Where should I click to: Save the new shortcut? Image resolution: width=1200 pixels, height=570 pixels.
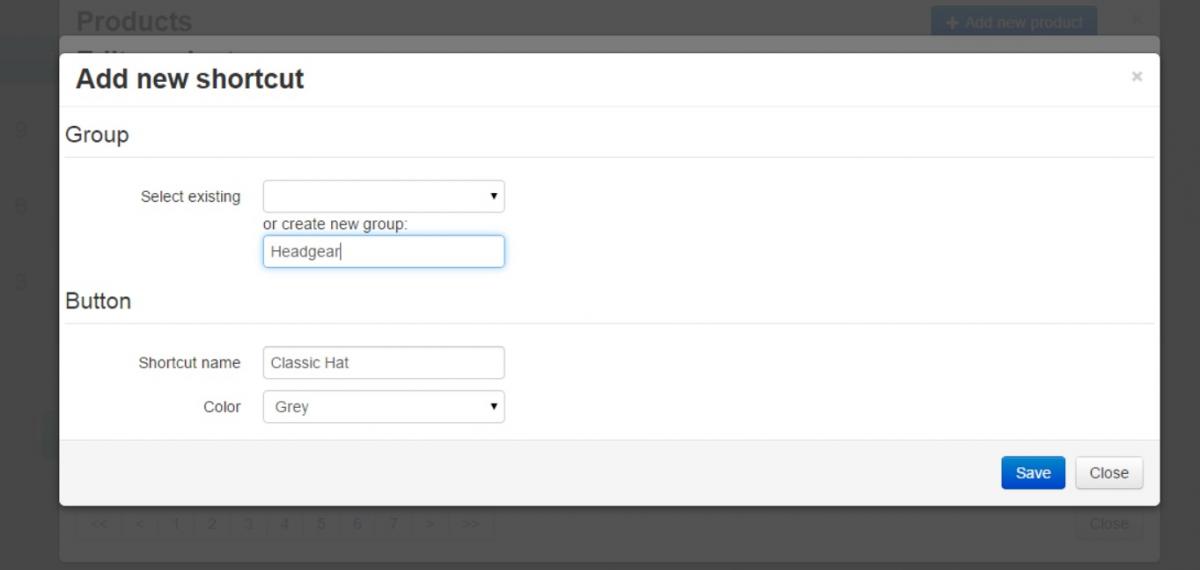[1033, 473]
